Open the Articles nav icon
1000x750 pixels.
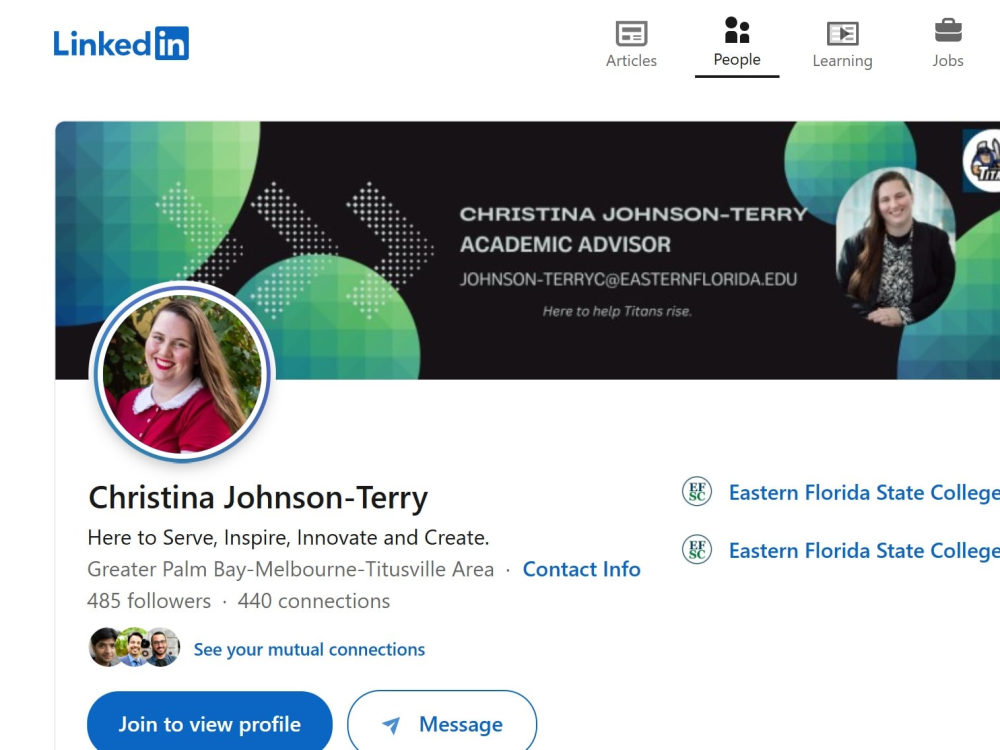631,33
